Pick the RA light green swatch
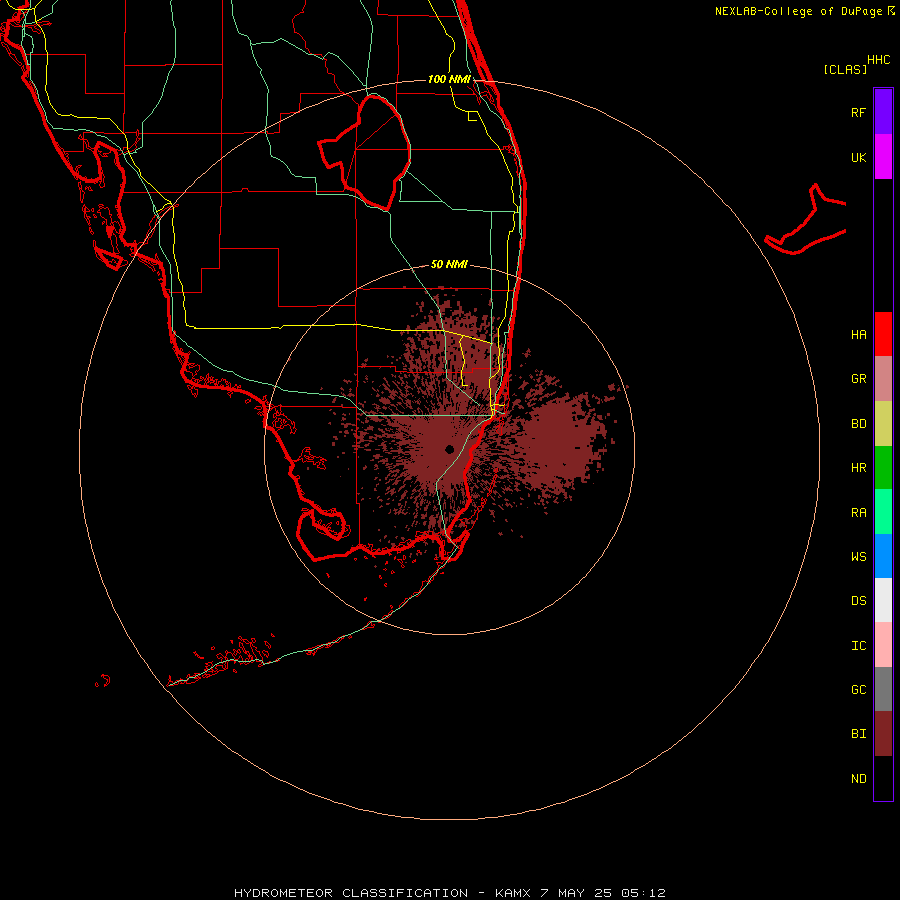900x900 pixels. tap(883, 512)
